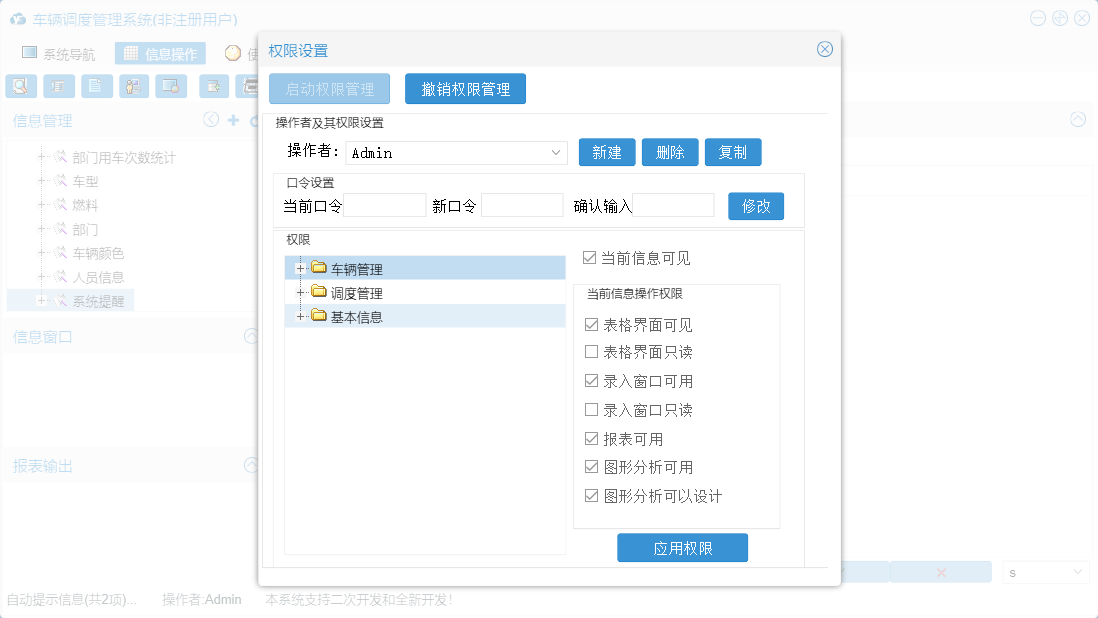Uncheck the 报表可用 checkbox
Screen dimensions: 1098x618
591,439
